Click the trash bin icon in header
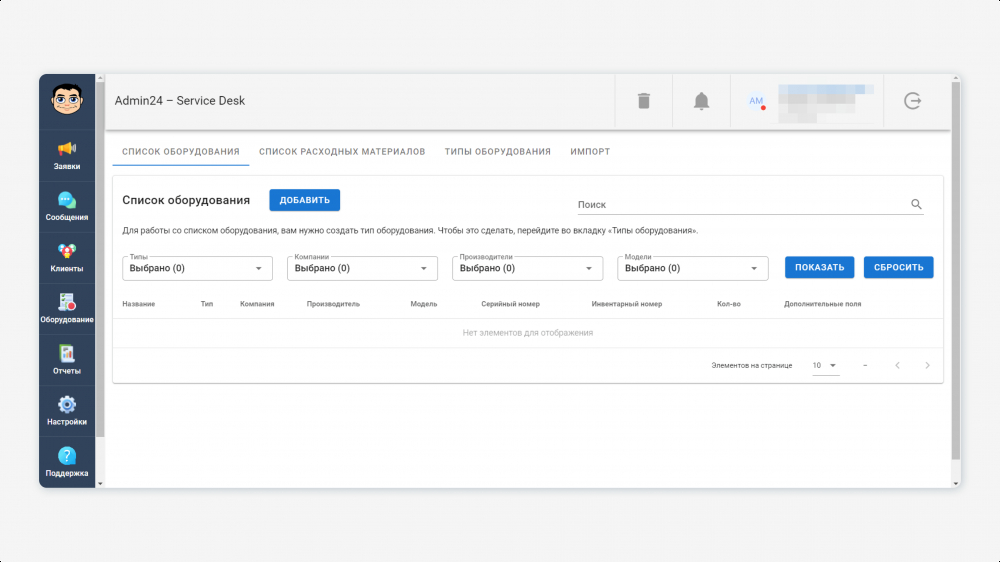This screenshot has width=1000, height=562. [644, 101]
